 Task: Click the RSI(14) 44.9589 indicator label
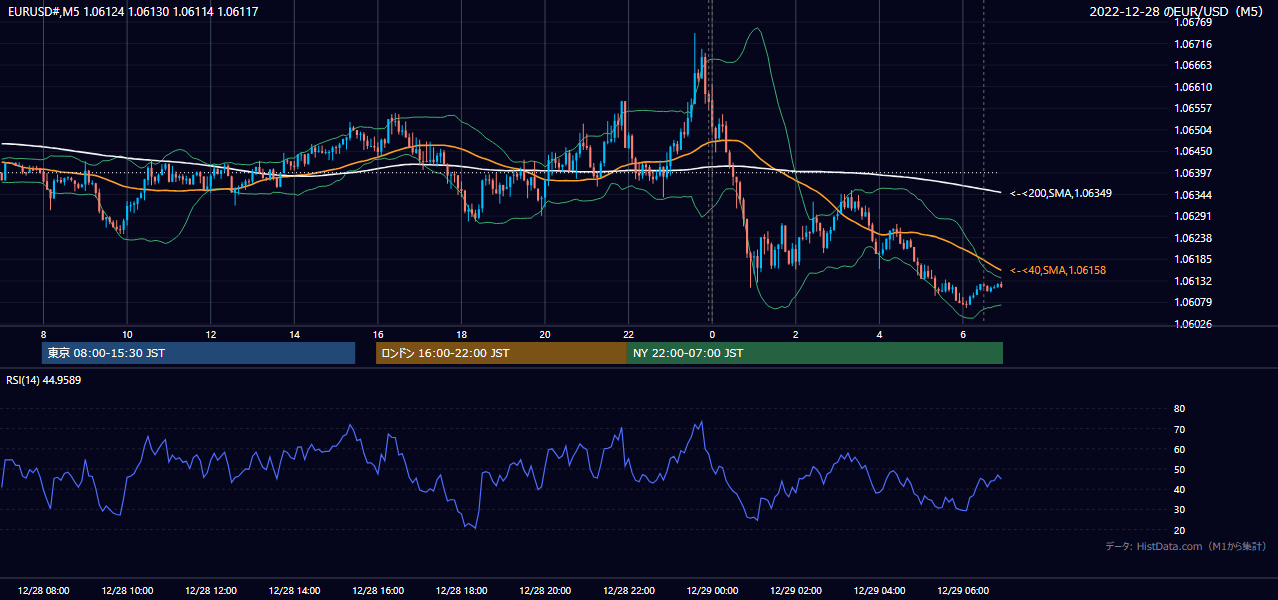pyautogui.click(x=44, y=380)
